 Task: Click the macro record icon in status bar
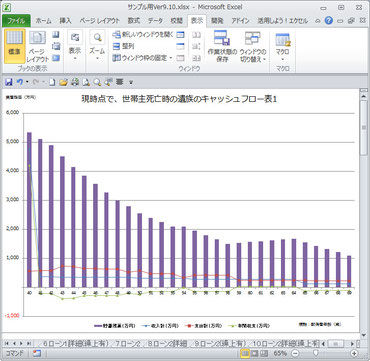(36, 353)
